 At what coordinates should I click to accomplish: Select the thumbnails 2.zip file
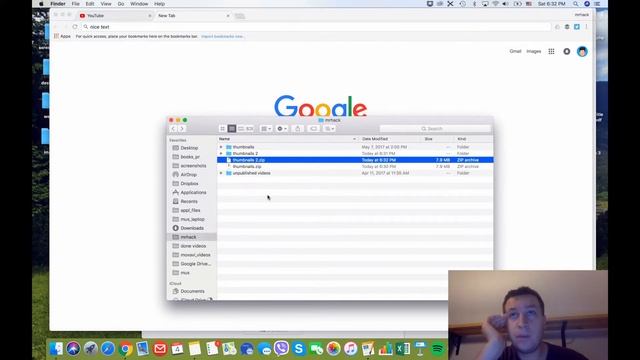click(355, 160)
